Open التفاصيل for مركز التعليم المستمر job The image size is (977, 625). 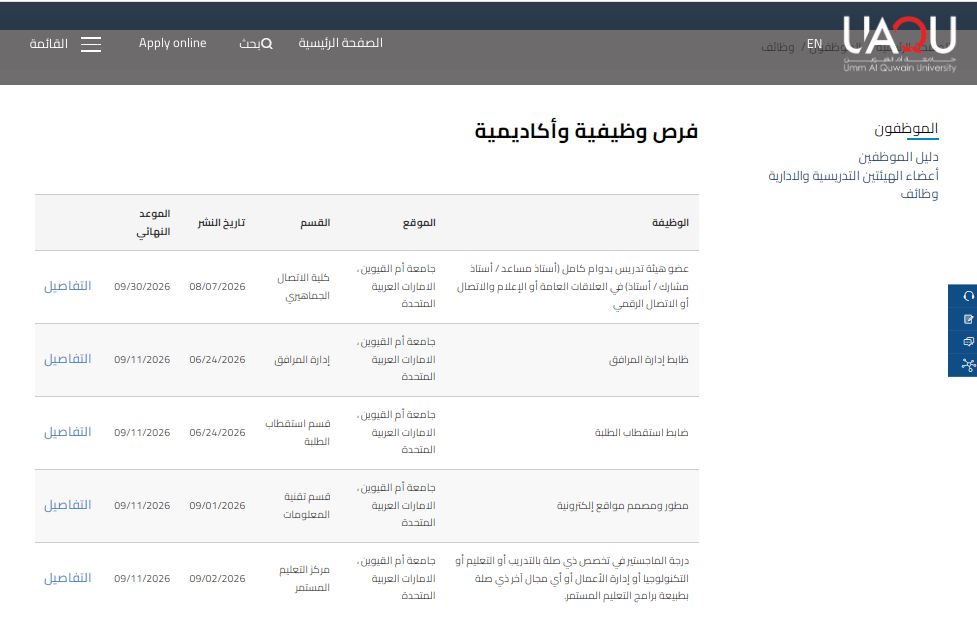[67, 578]
